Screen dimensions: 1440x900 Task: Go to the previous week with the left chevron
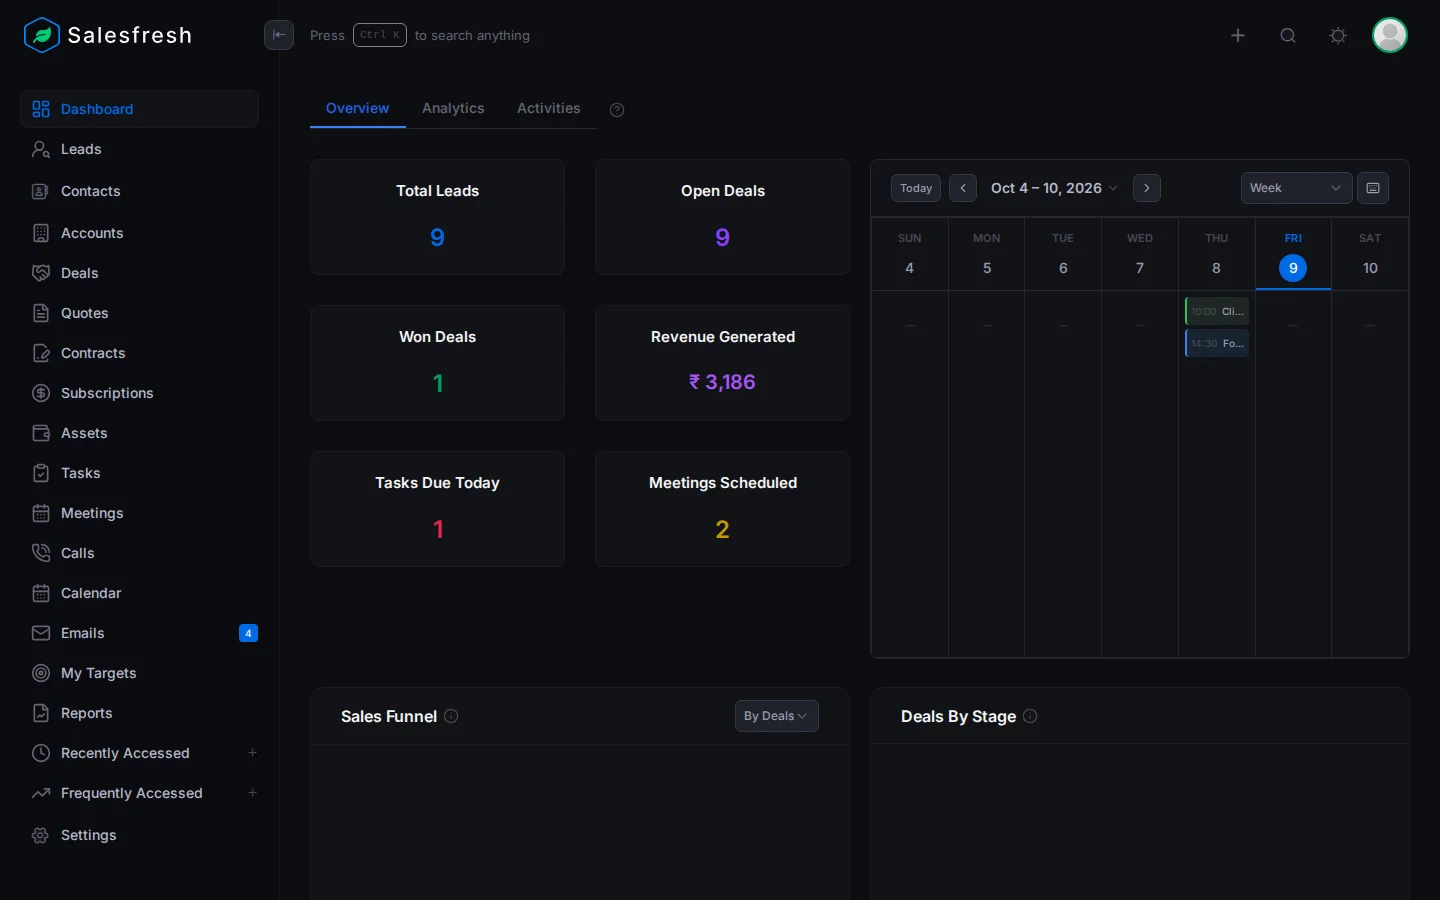coord(963,188)
